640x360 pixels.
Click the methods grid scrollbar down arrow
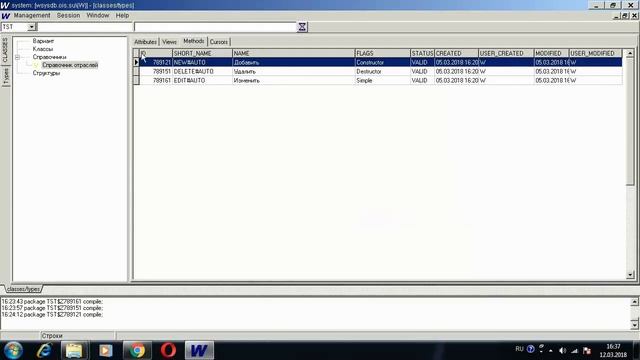(630, 275)
